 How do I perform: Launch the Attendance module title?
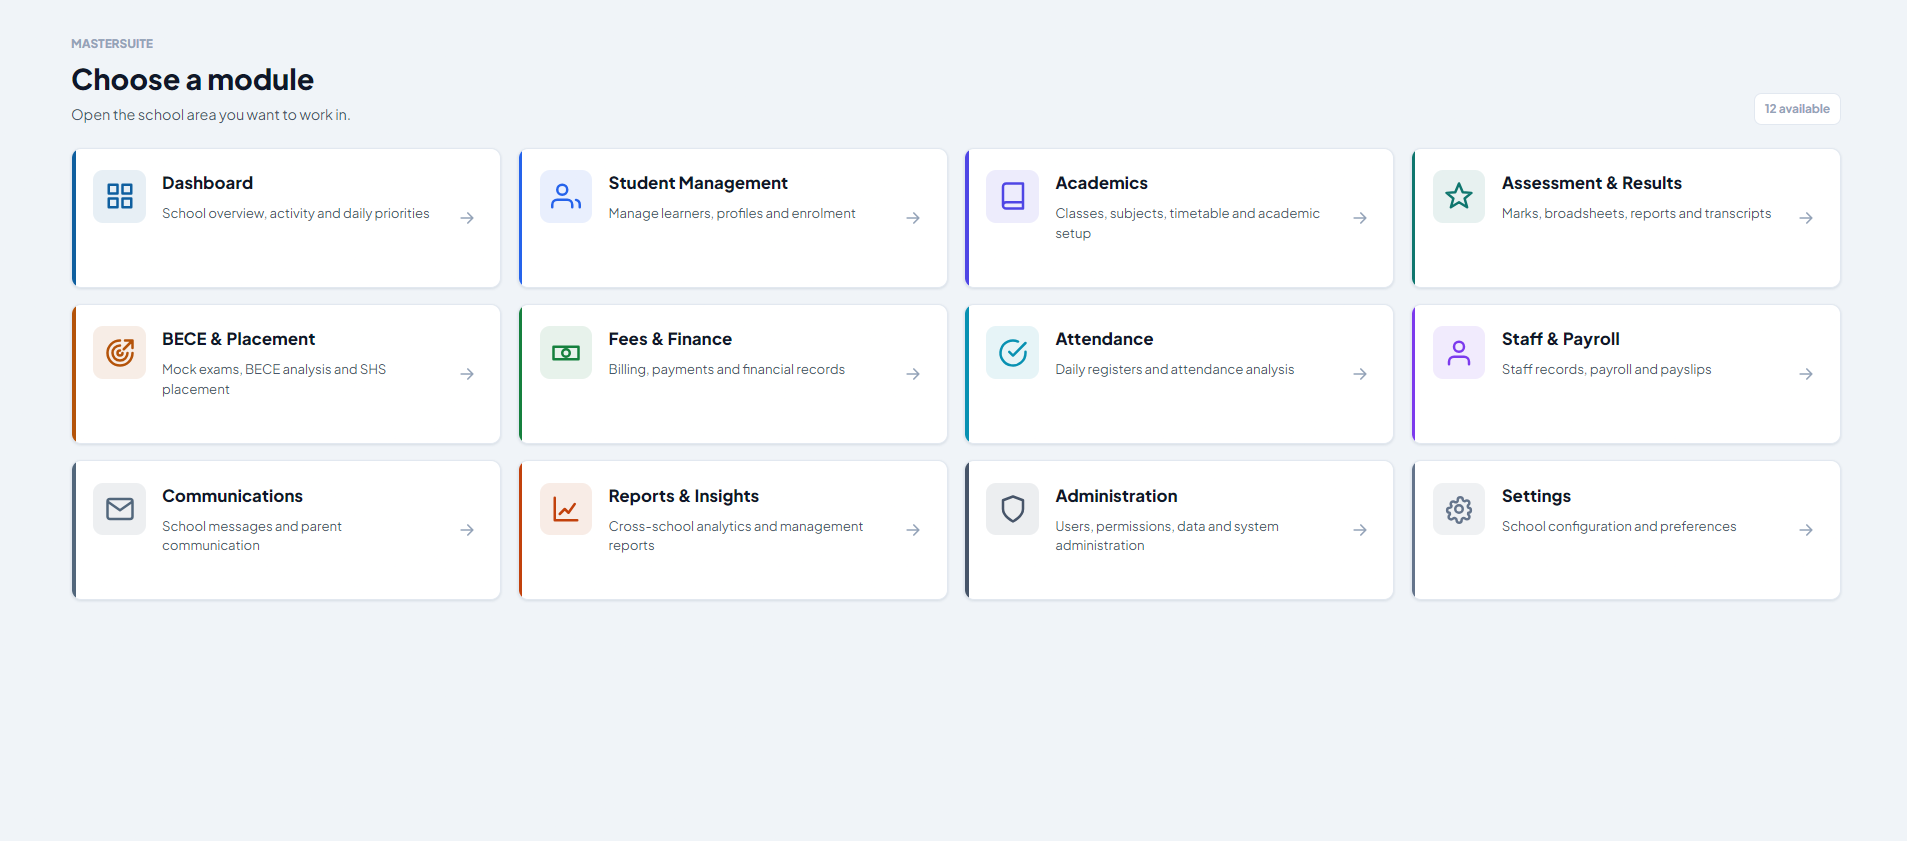click(1104, 339)
